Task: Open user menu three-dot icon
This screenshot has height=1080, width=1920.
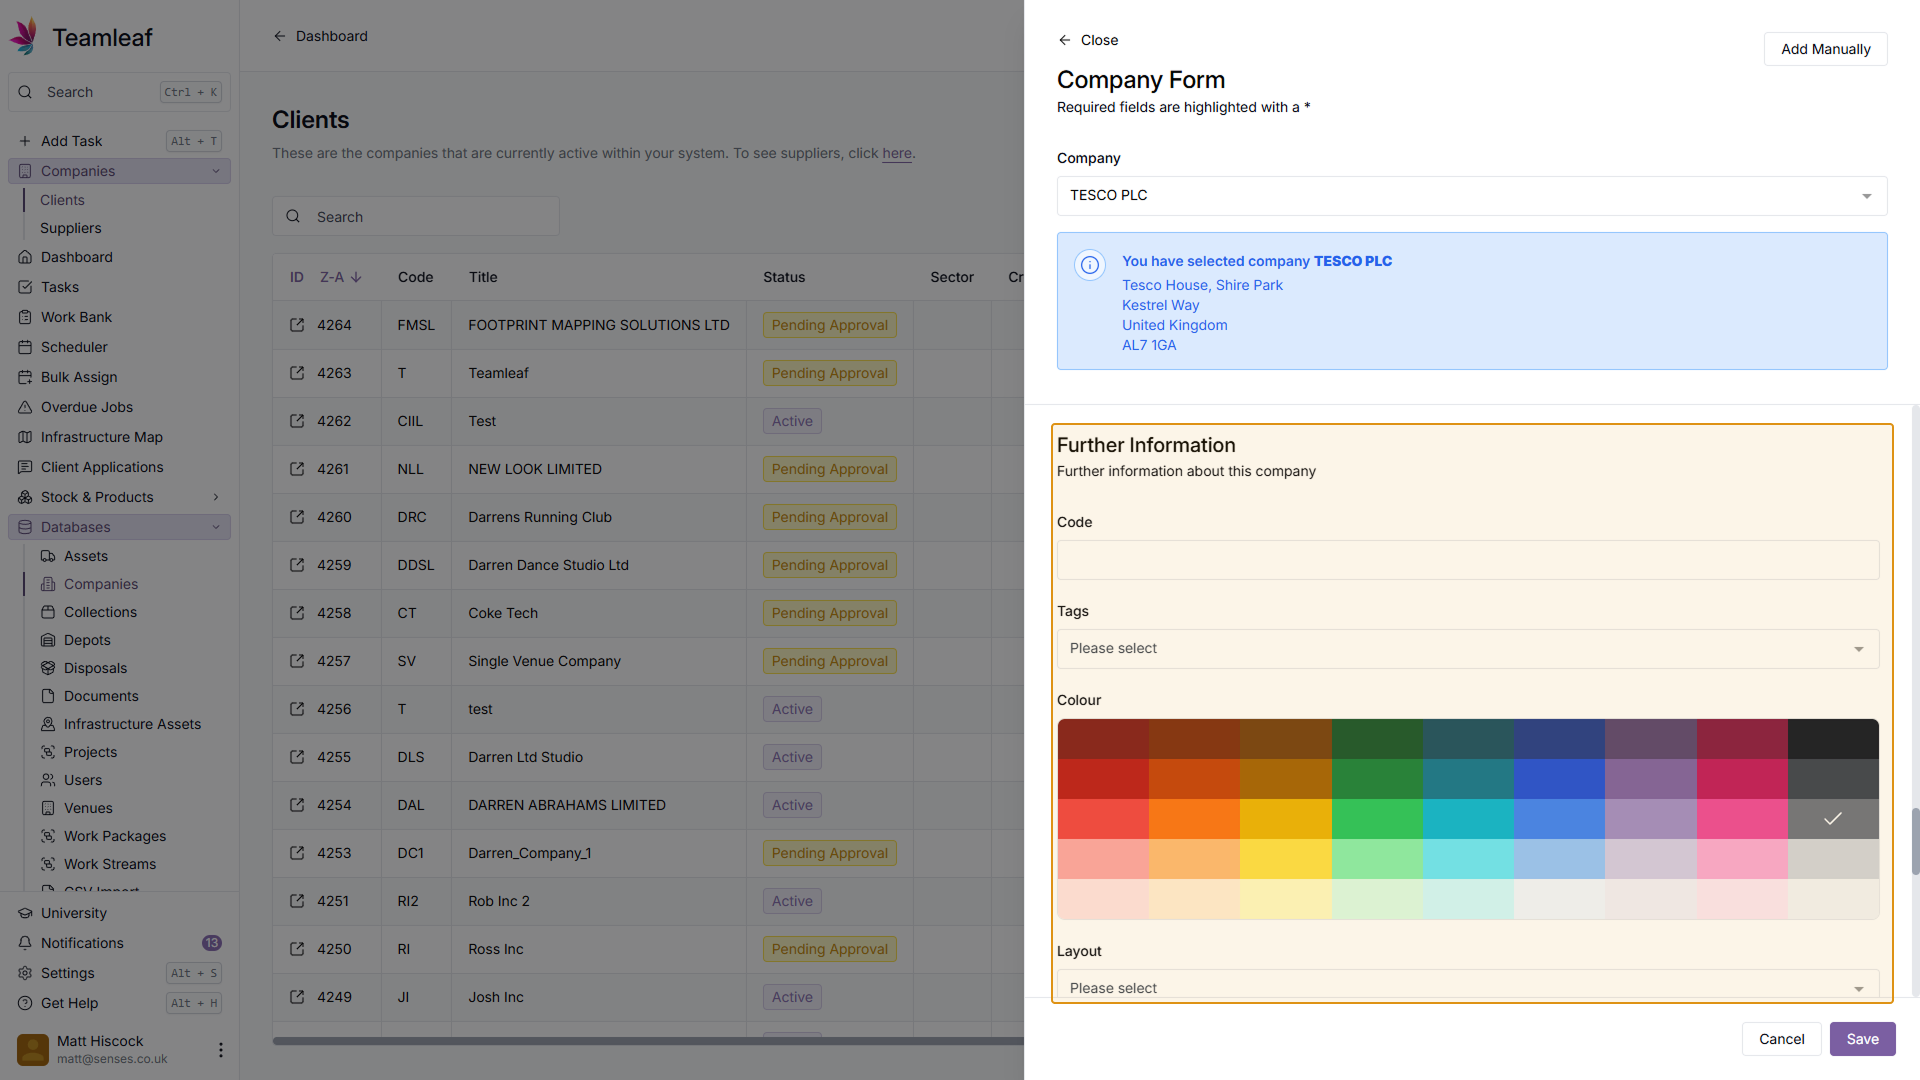Action: [220, 1049]
